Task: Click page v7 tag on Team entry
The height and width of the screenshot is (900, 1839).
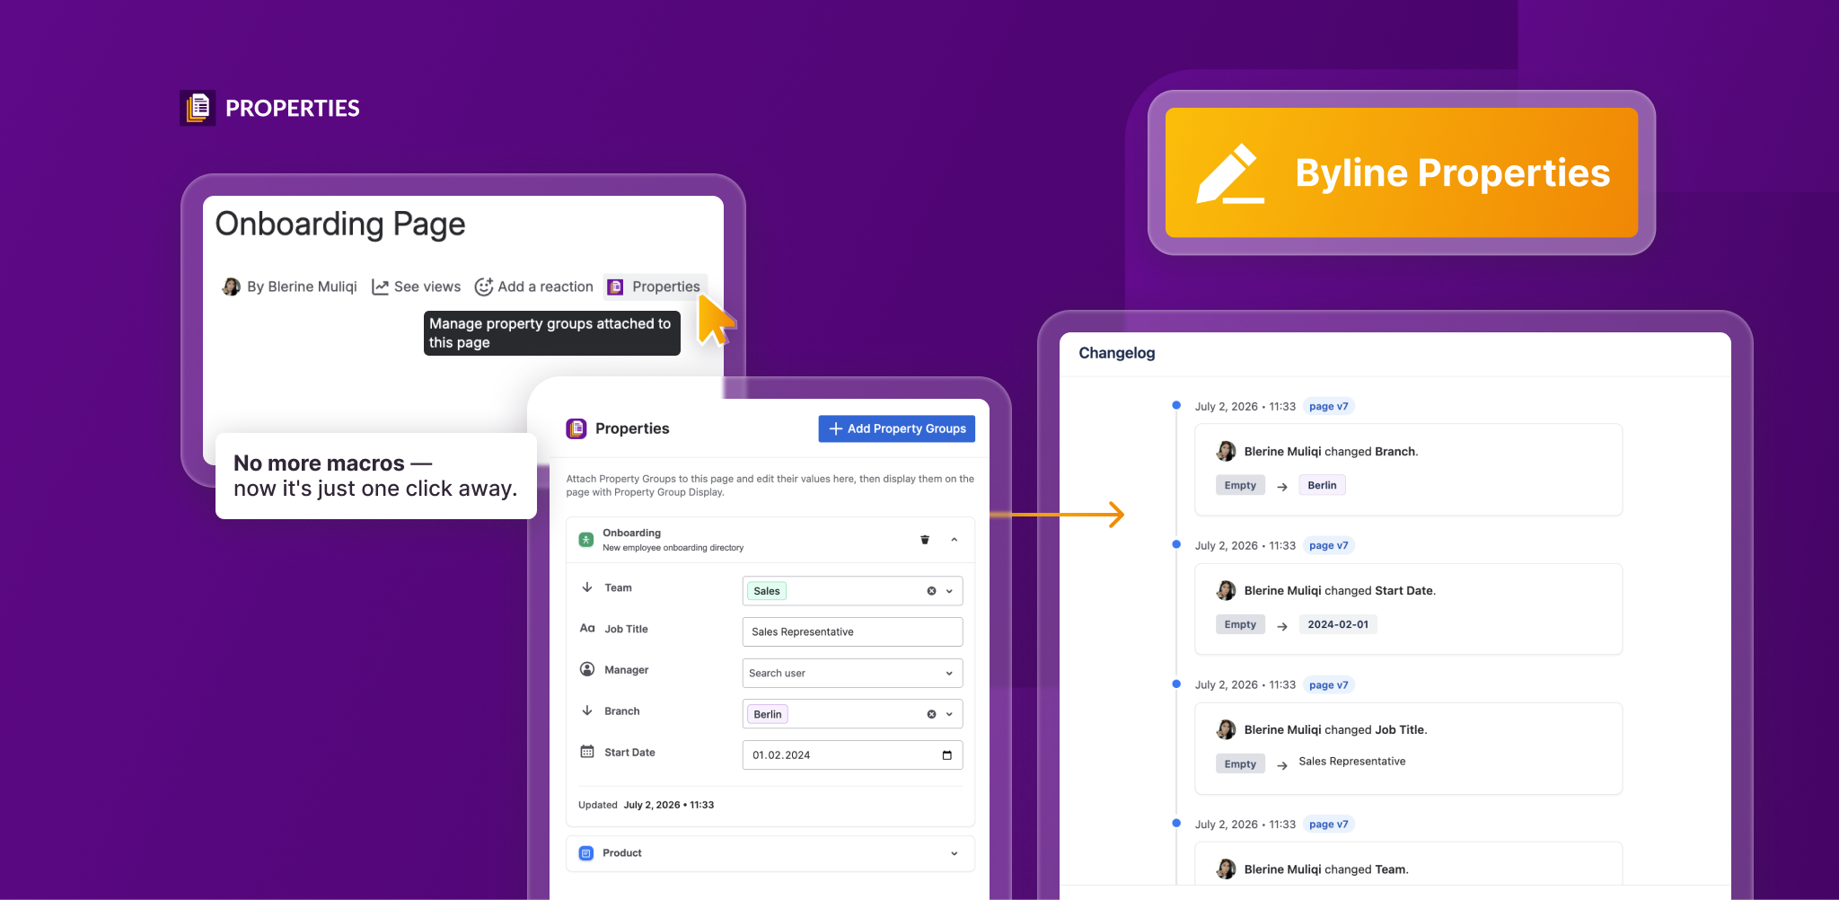Action: (1328, 824)
